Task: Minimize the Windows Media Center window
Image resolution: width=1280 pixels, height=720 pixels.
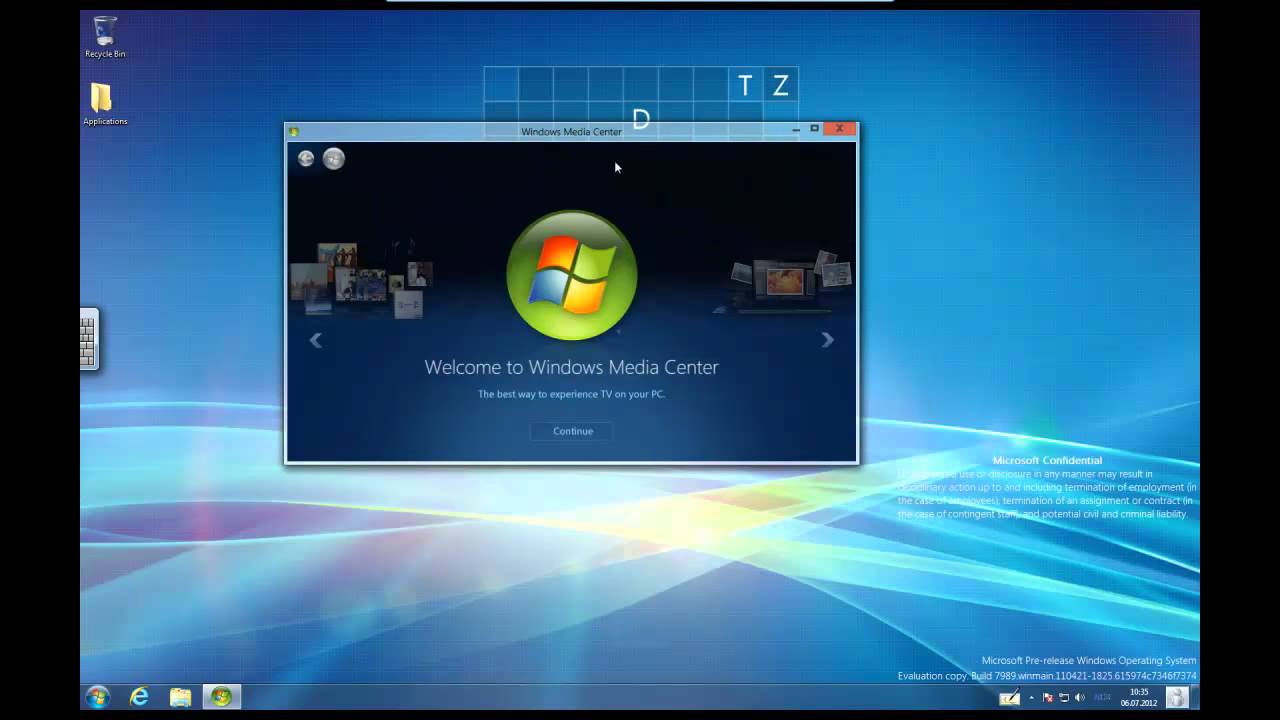Action: pyautogui.click(x=796, y=129)
